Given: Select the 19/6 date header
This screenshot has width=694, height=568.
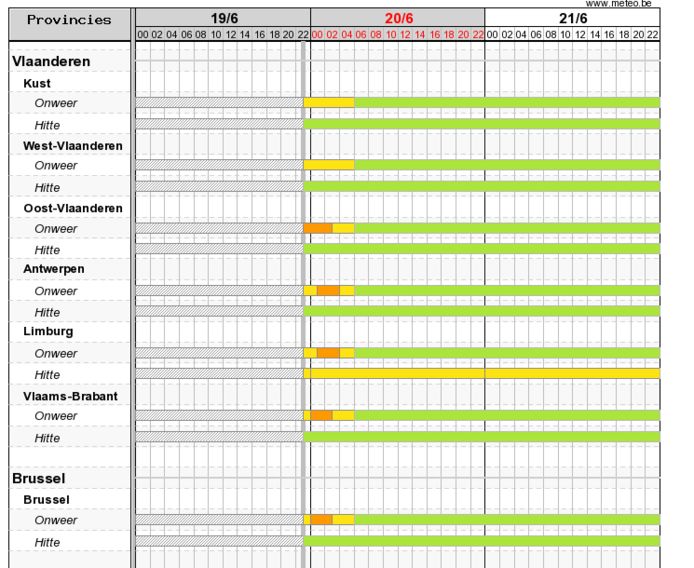Looking at the screenshot, I should [x=223, y=18].
